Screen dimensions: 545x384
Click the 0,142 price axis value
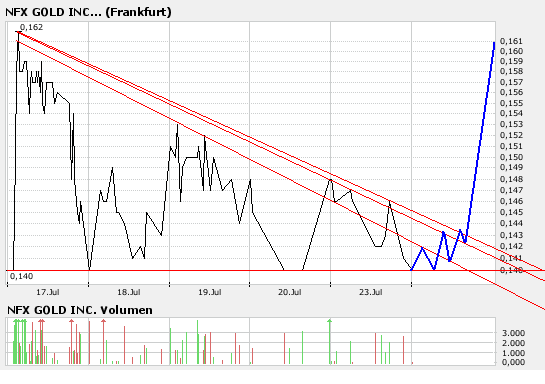pyautogui.click(x=511, y=246)
